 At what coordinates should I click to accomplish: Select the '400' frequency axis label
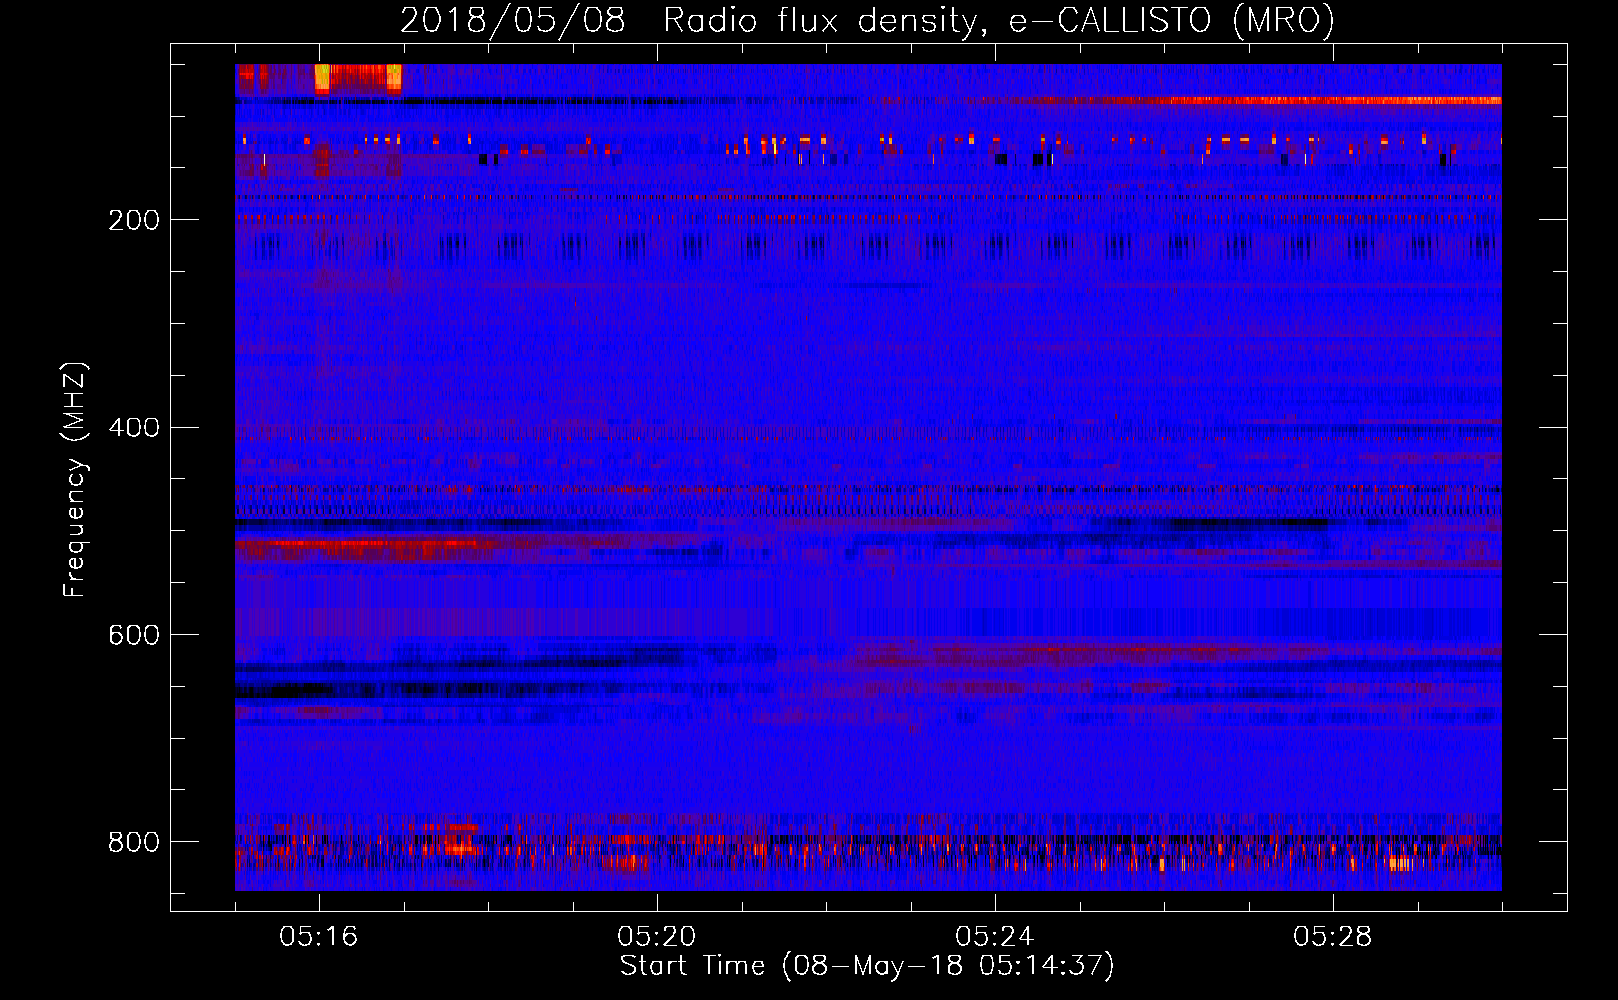pos(134,428)
